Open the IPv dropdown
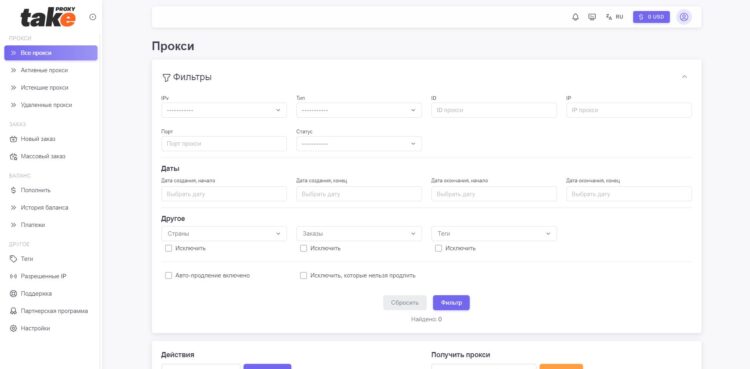 [x=224, y=110]
